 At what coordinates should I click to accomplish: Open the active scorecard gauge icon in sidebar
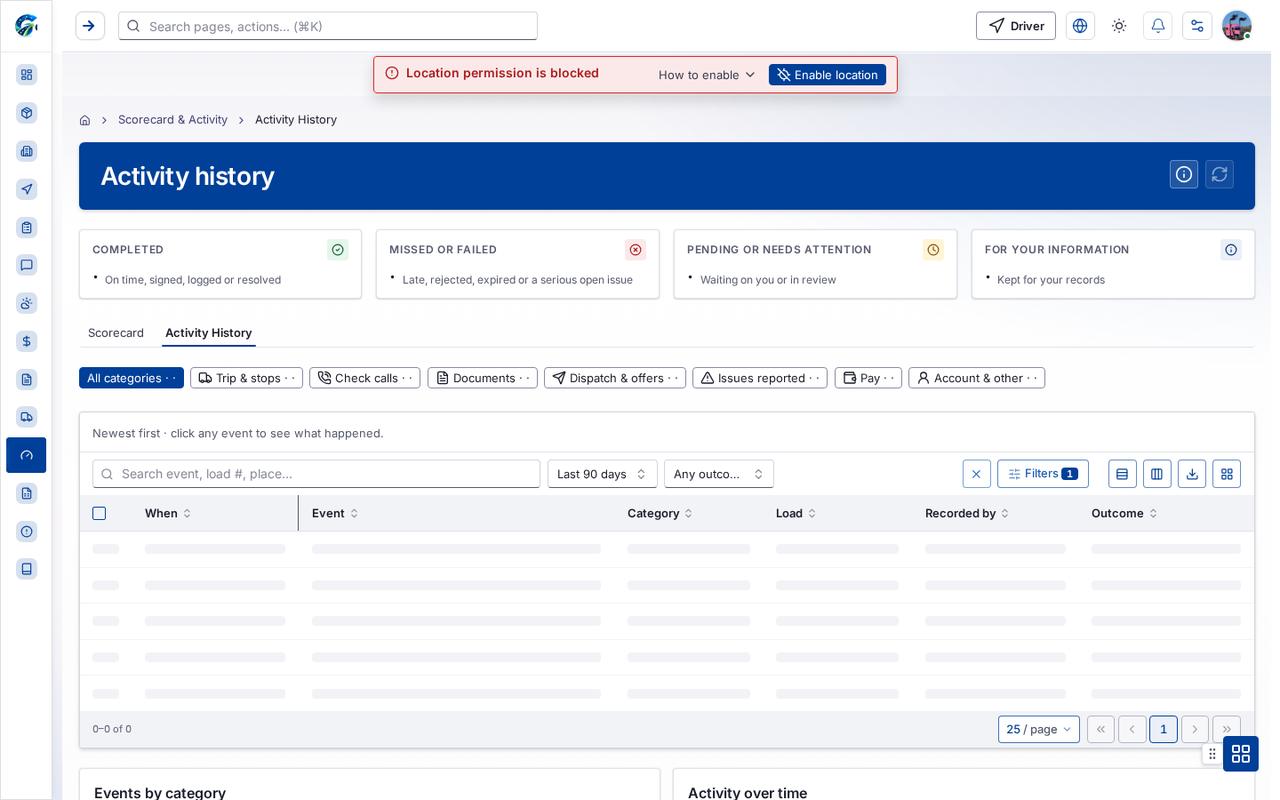pos(26,455)
